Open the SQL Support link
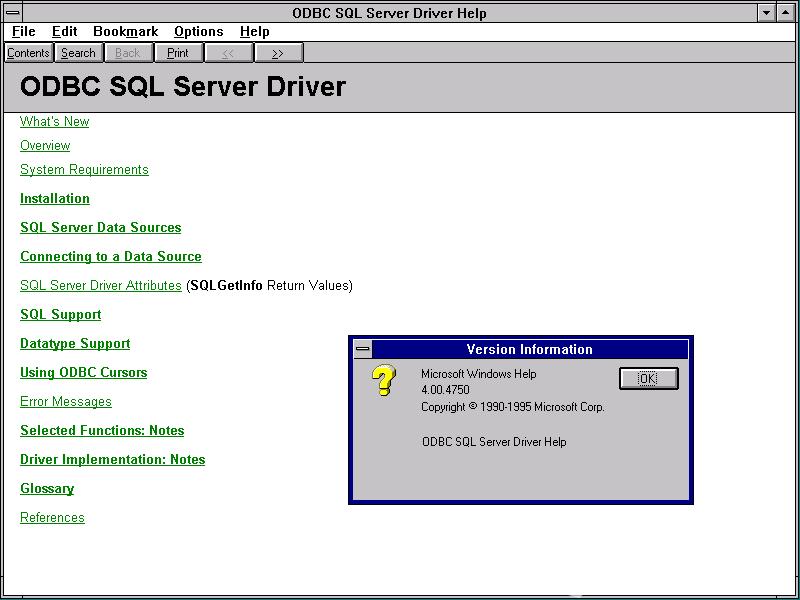800x600 pixels. (x=61, y=314)
